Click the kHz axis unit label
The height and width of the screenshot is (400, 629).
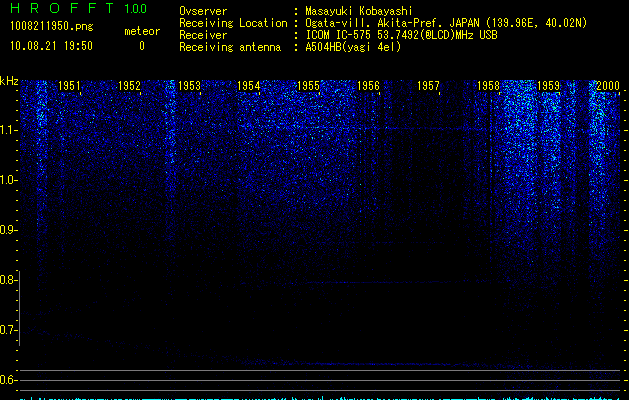pos(9,81)
